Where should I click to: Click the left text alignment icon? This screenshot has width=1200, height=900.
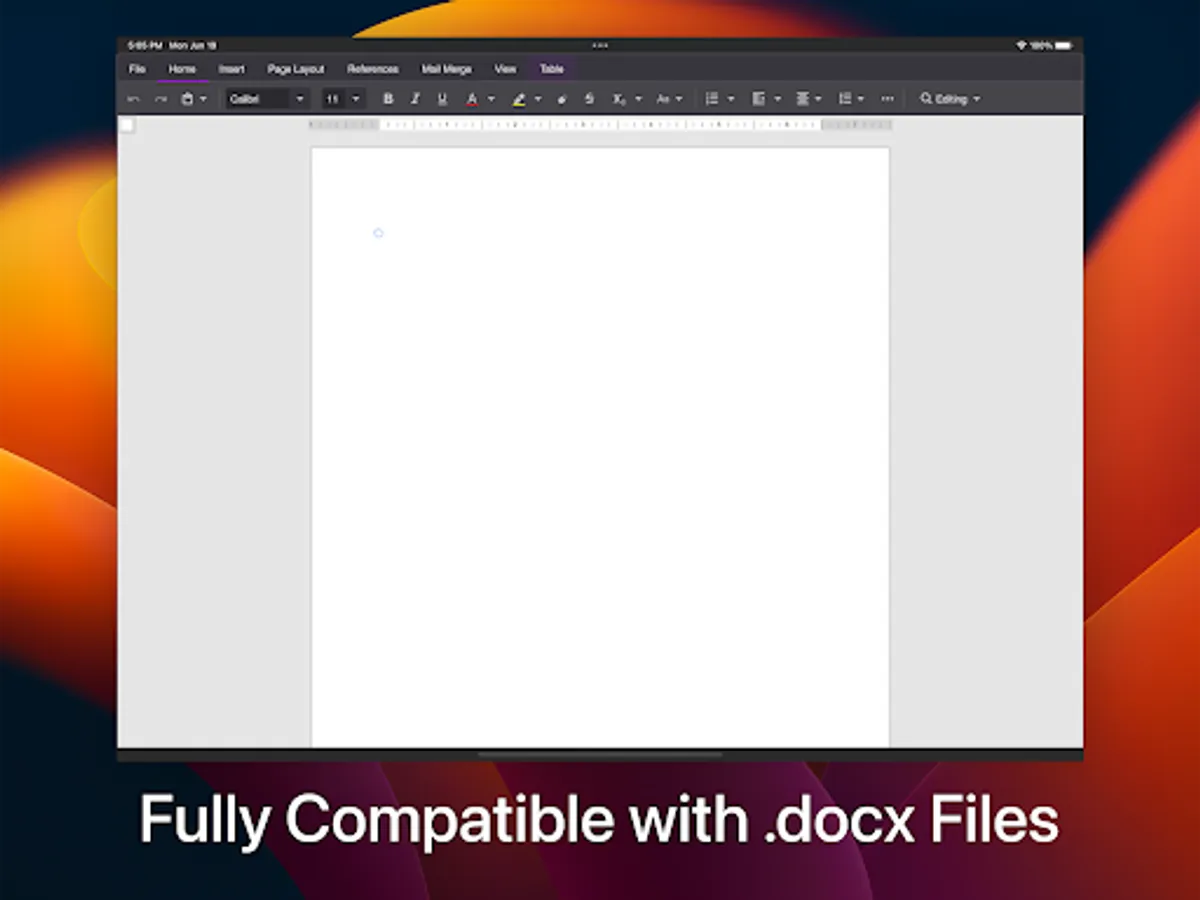pyautogui.click(x=758, y=99)
